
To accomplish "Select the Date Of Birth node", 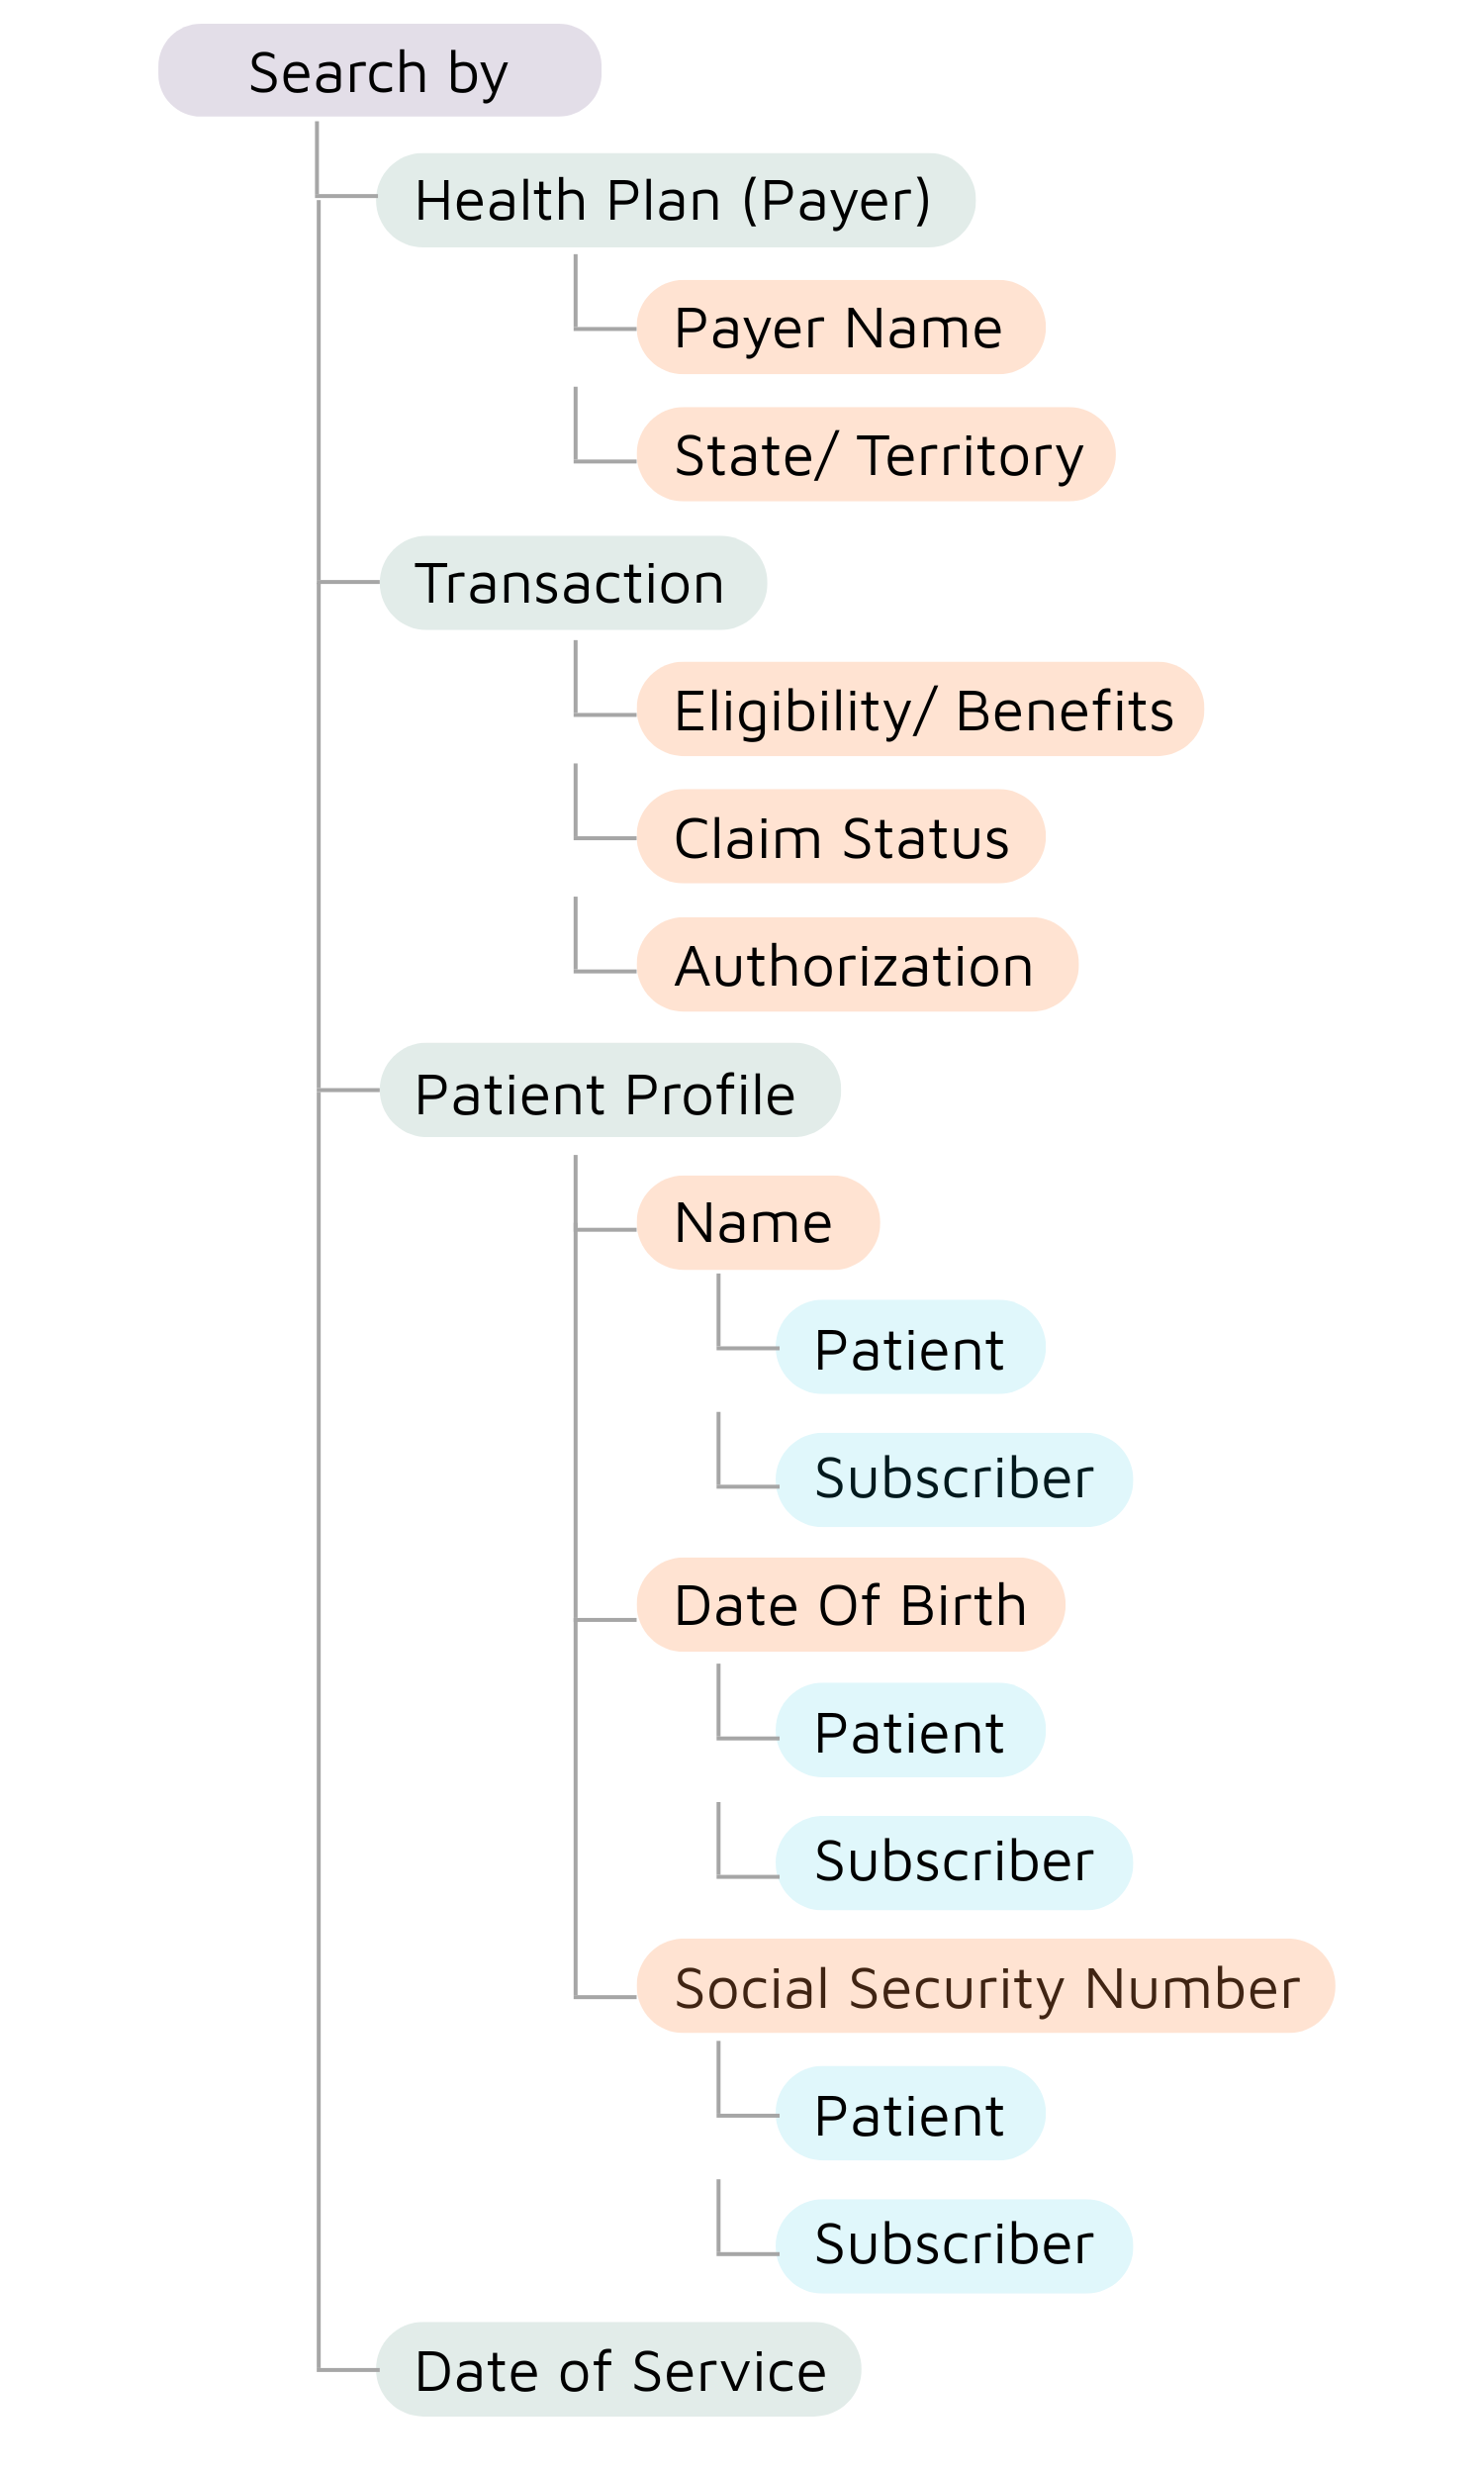I will (850, 1604).
